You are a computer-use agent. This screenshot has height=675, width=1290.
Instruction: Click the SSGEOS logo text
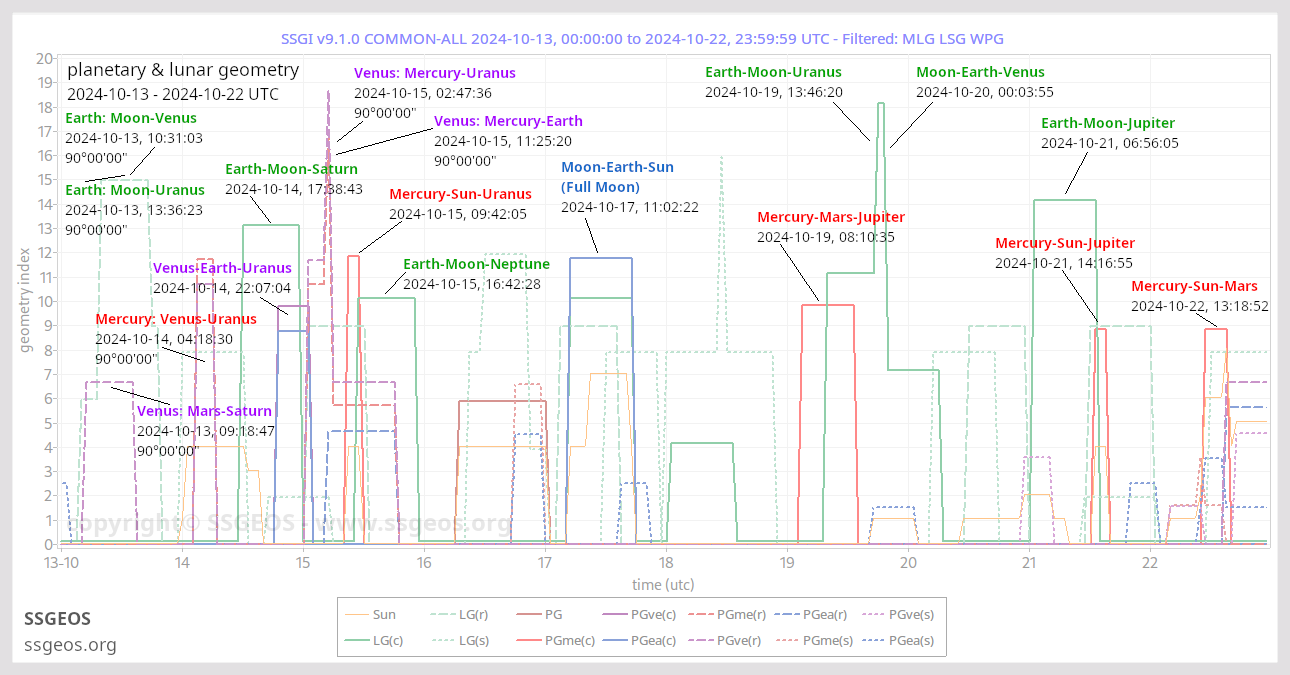(x=57, y=619)
